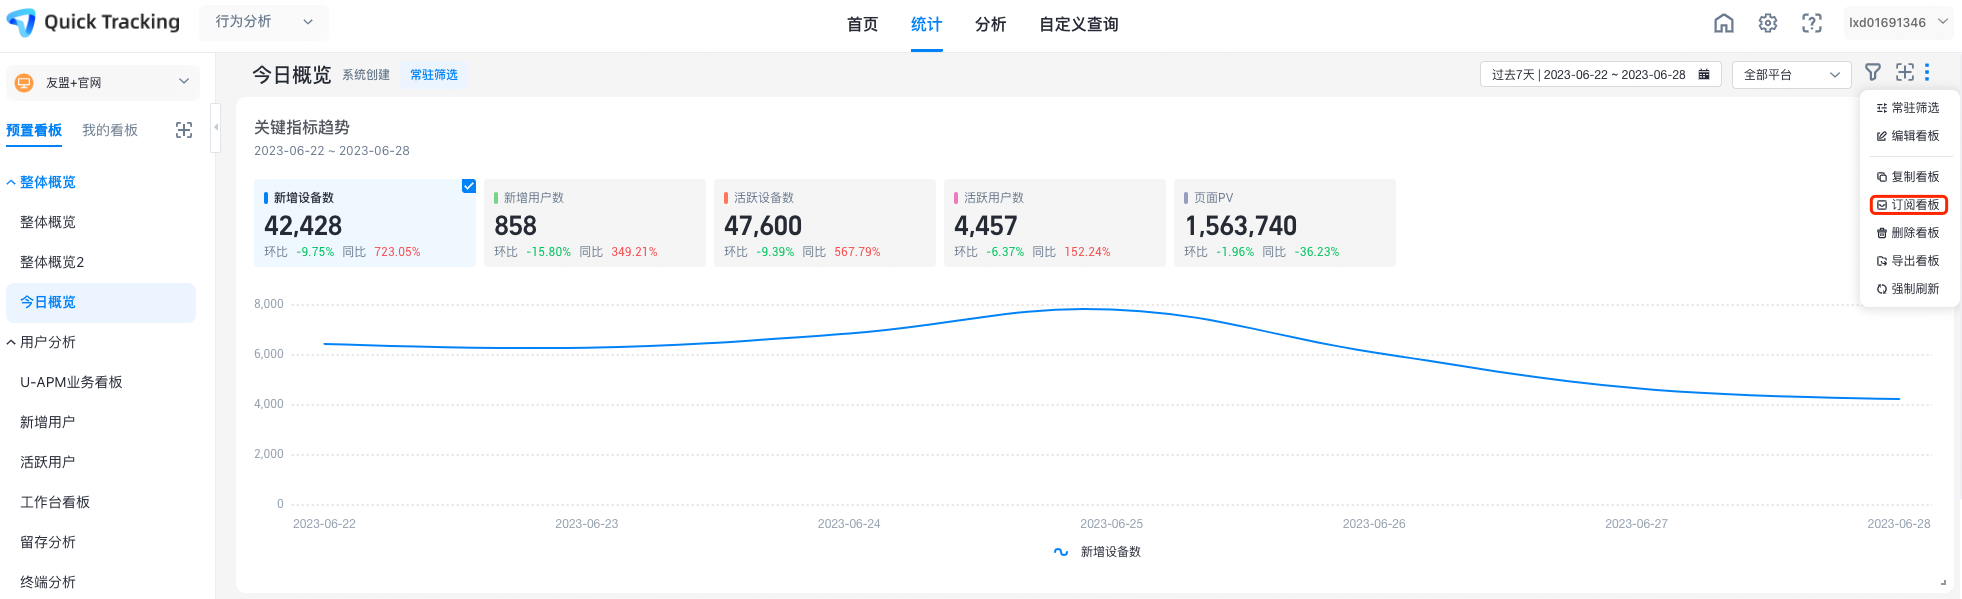Click the 强制刷新 refresh icon

pos(1882,289)
